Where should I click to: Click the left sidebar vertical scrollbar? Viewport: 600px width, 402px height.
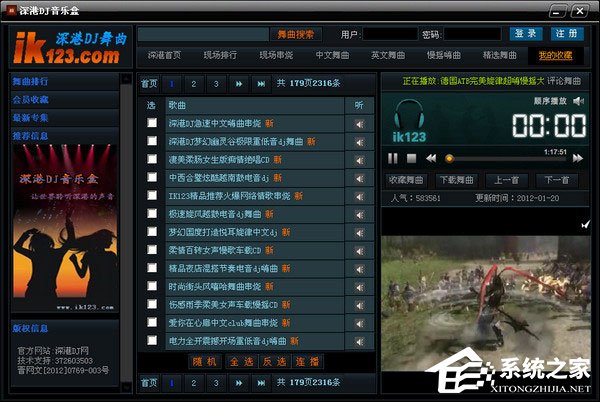[126, 233]
